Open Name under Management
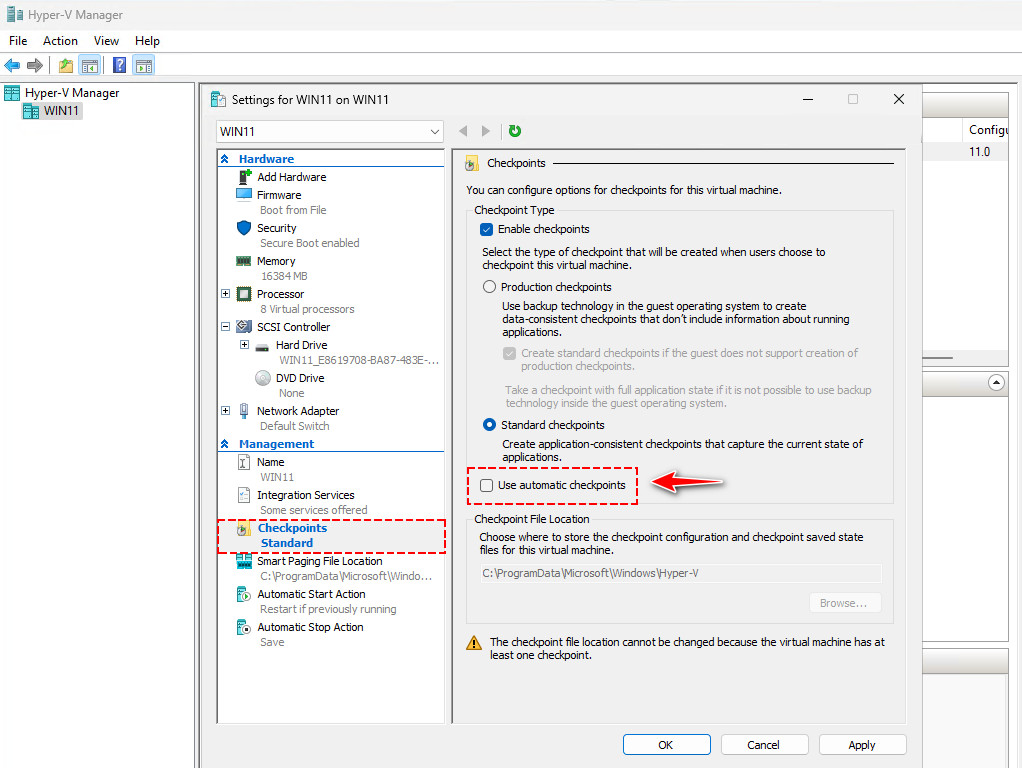The height and width of the screenshot is (768, 1022). (x=270, y=462)
